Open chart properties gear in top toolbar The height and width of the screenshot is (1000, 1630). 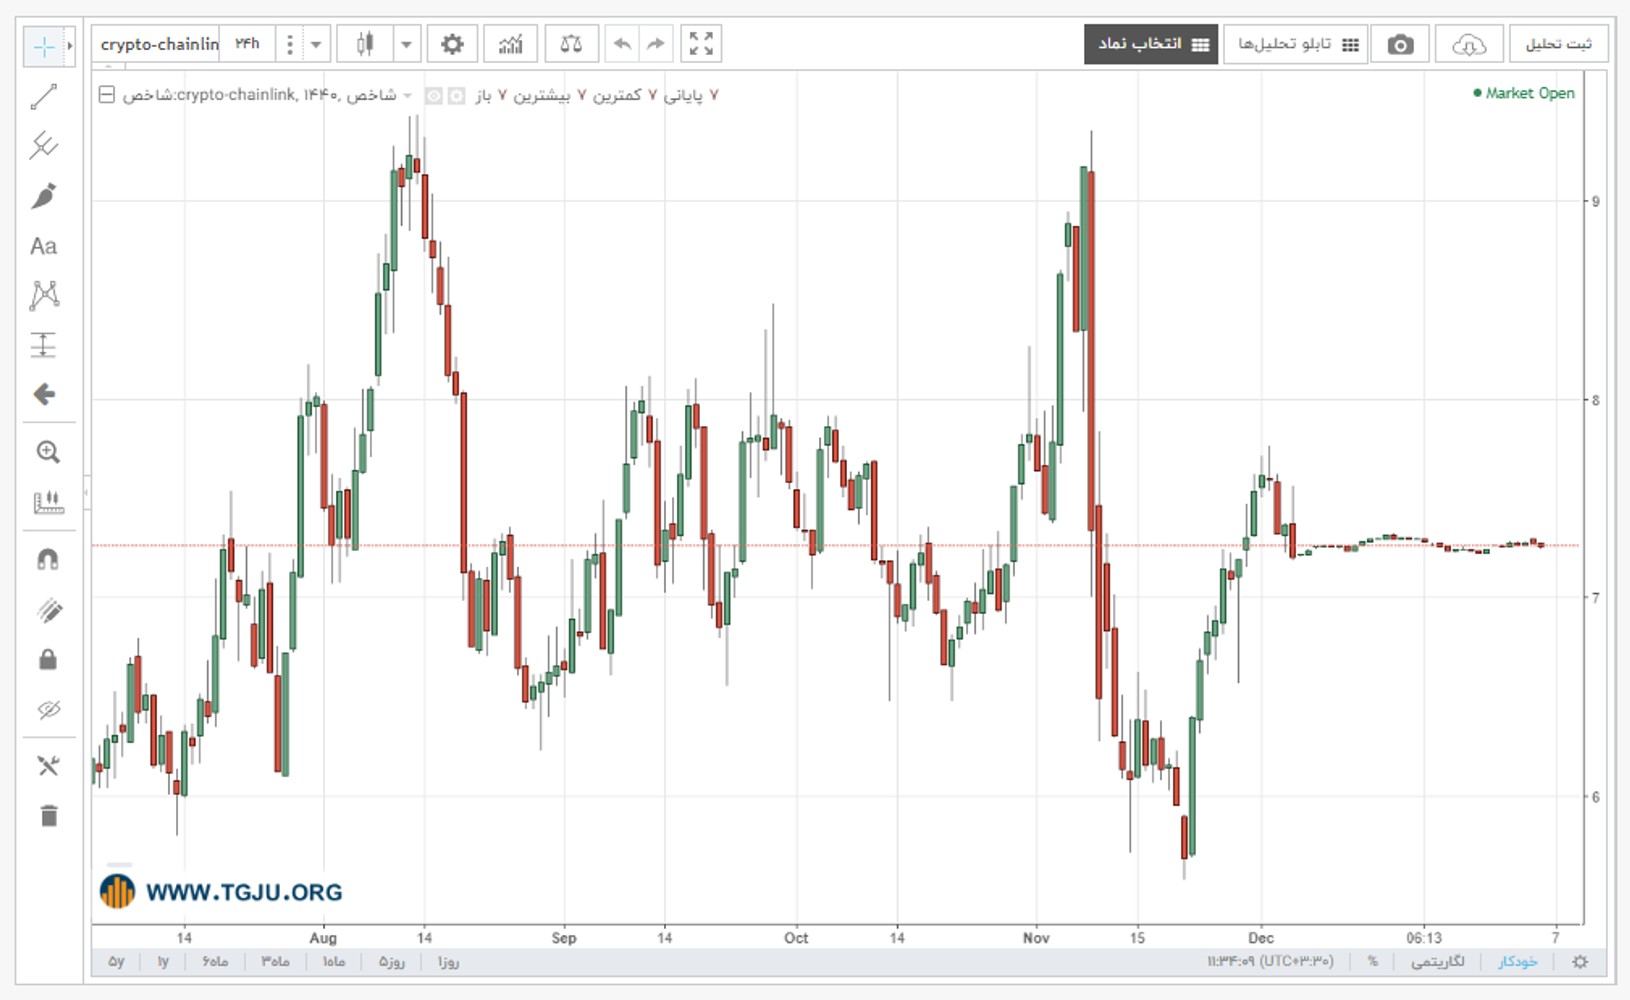[x=452, y=44]
